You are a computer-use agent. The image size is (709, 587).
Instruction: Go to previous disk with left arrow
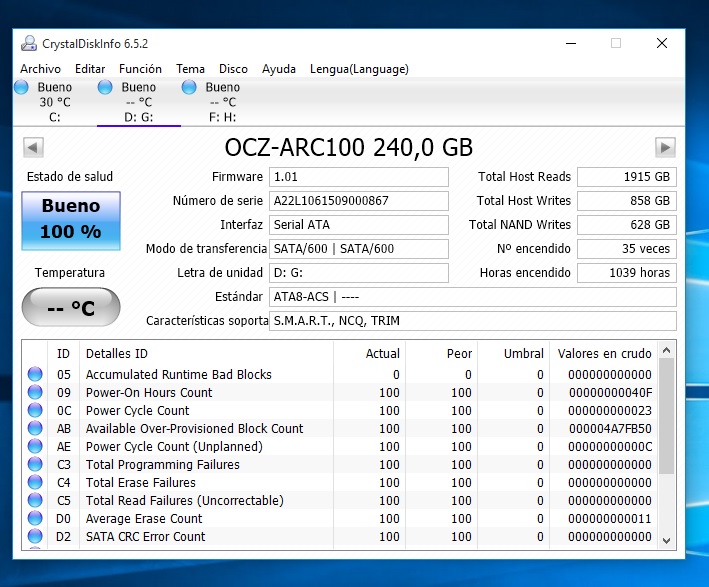point(33,147)
